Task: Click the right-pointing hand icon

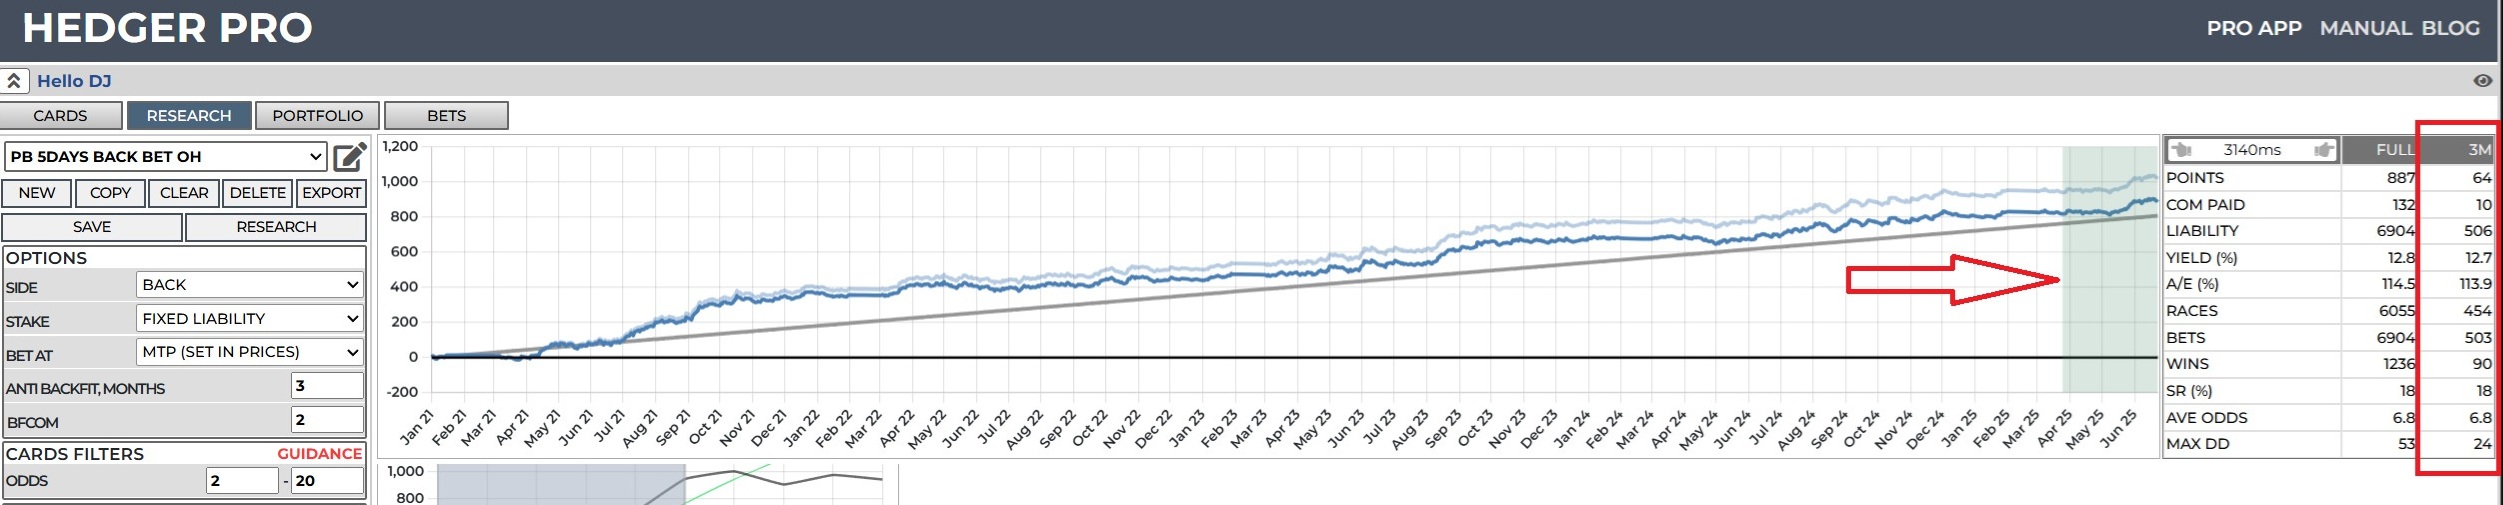Action: tap(2323, 150)
